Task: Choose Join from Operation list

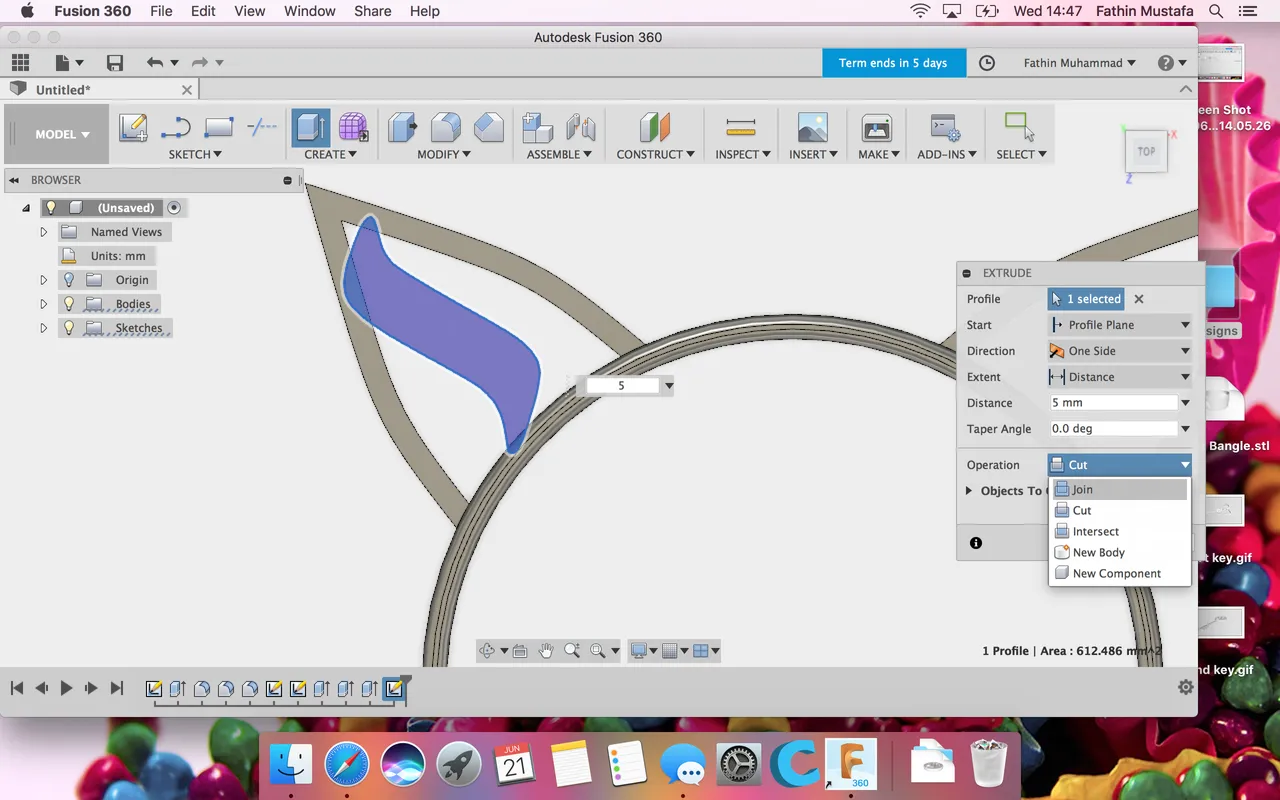Action: [x=1119, y=489]
